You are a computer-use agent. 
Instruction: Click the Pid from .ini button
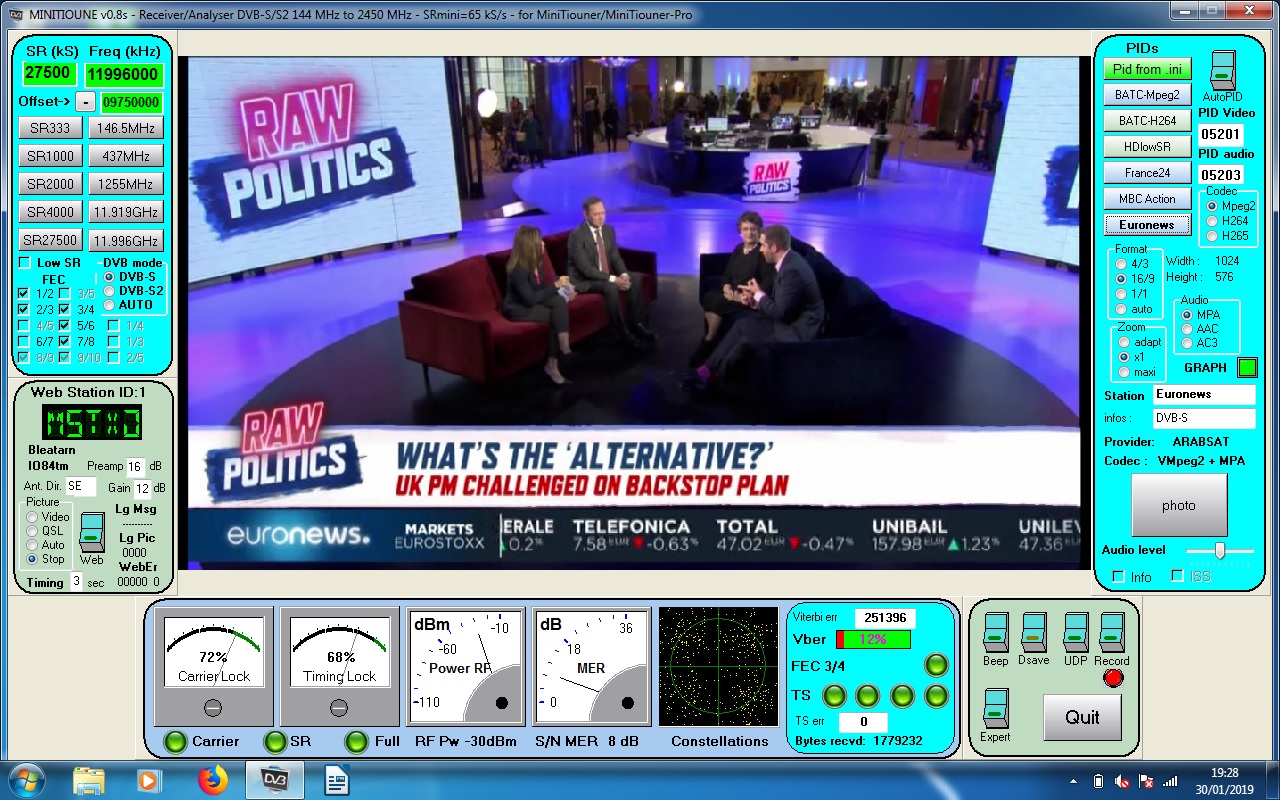point(1148,69)
